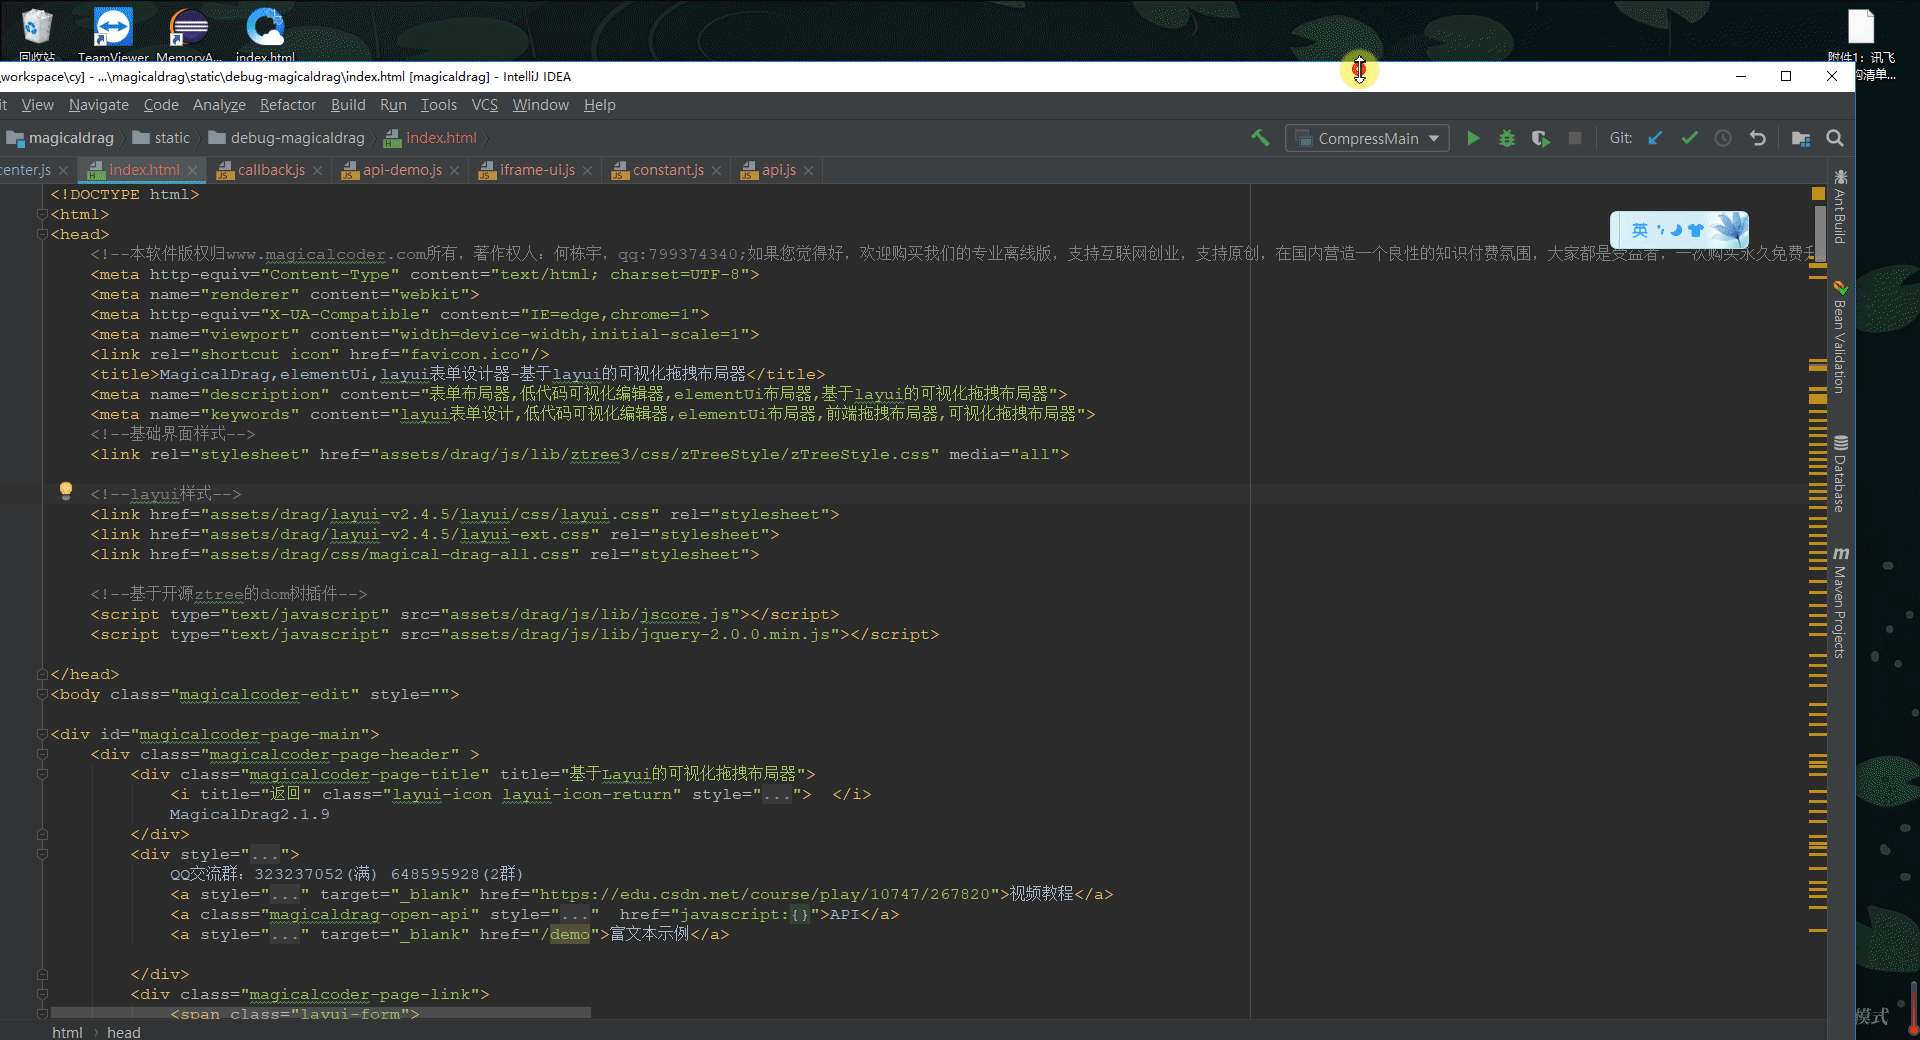This screenshot has height=1040, width=1920.
Task: Click index.html in the navigation bar
Action: point(430,138)
